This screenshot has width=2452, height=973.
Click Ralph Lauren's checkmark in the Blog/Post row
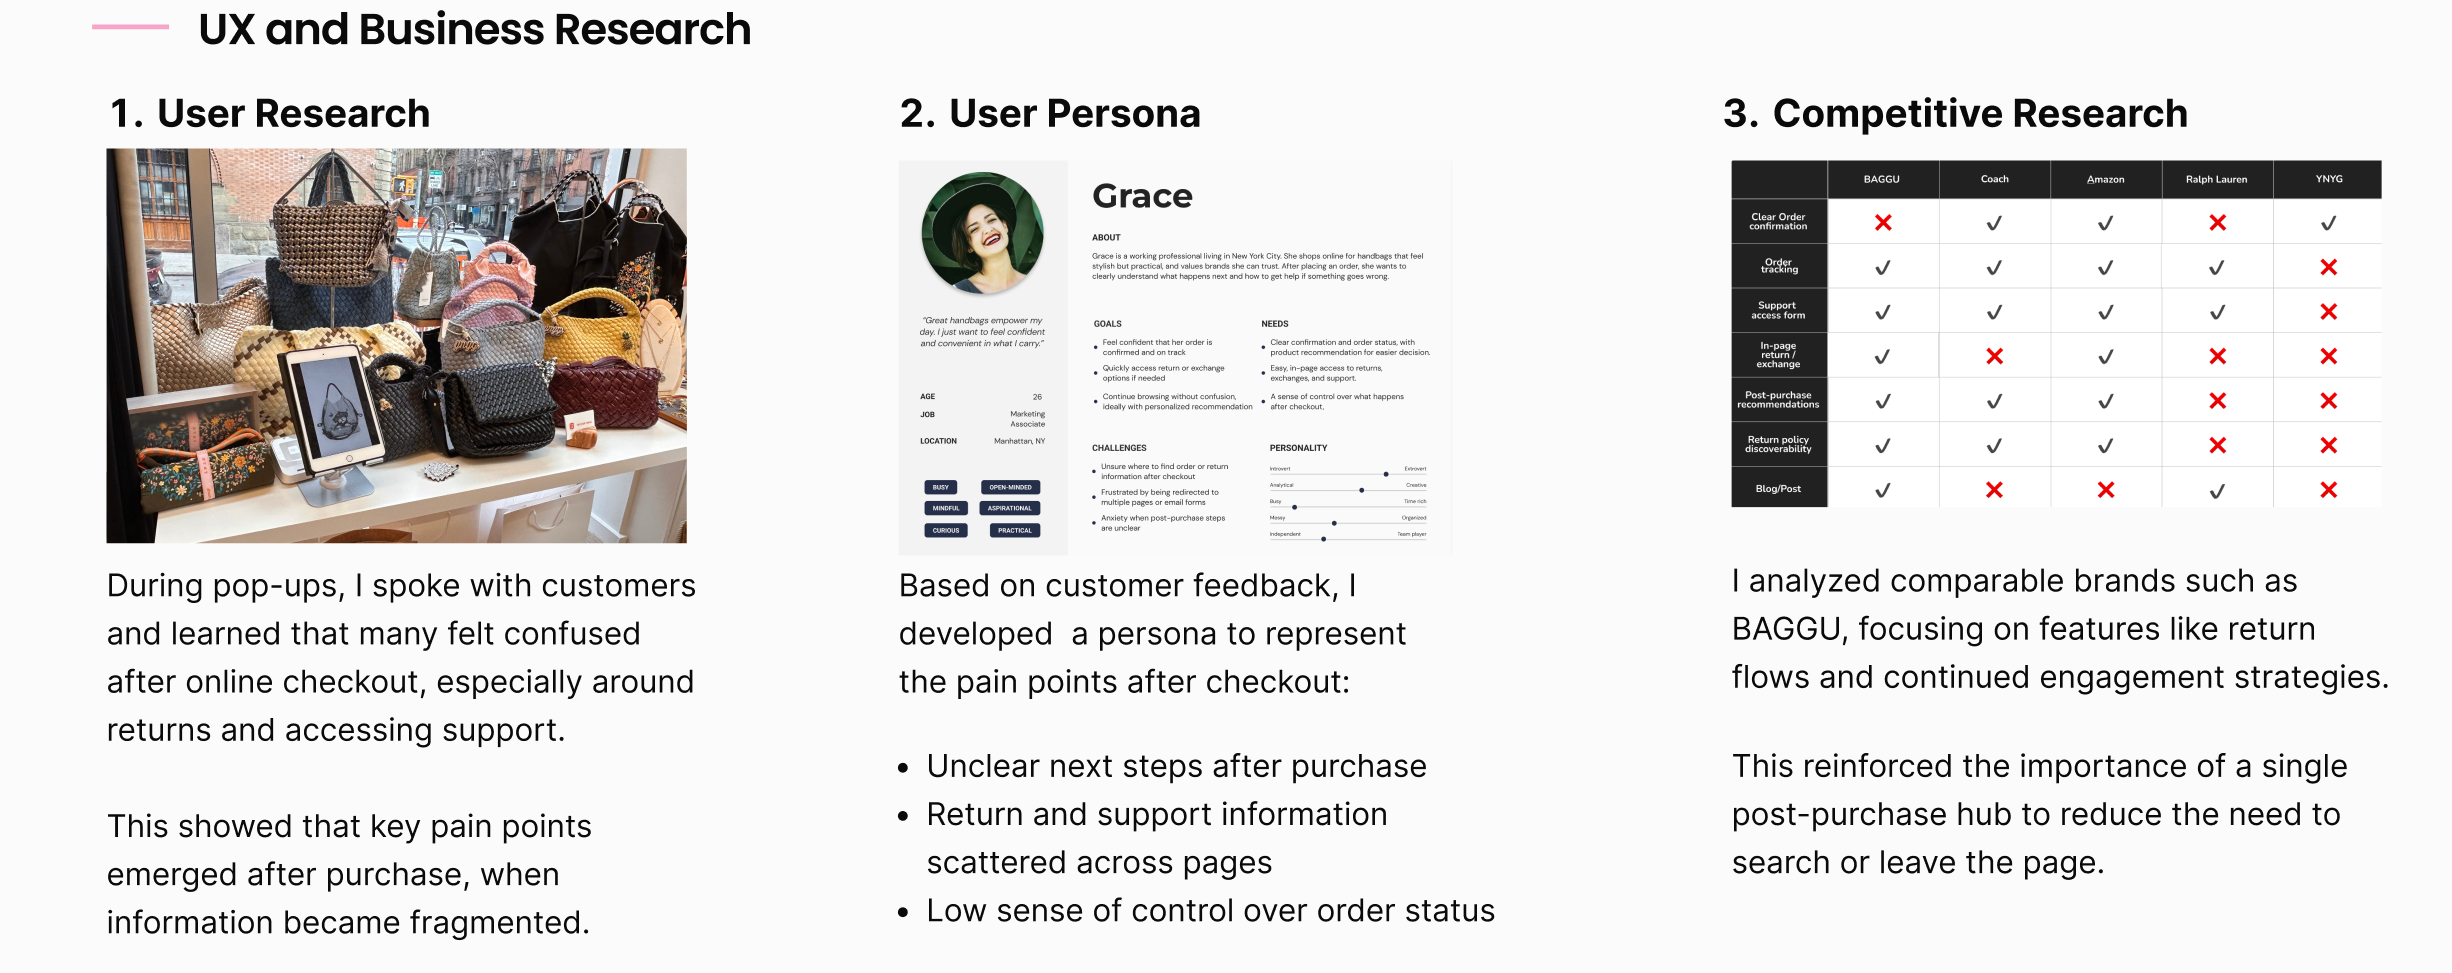tap(2217, 491)
